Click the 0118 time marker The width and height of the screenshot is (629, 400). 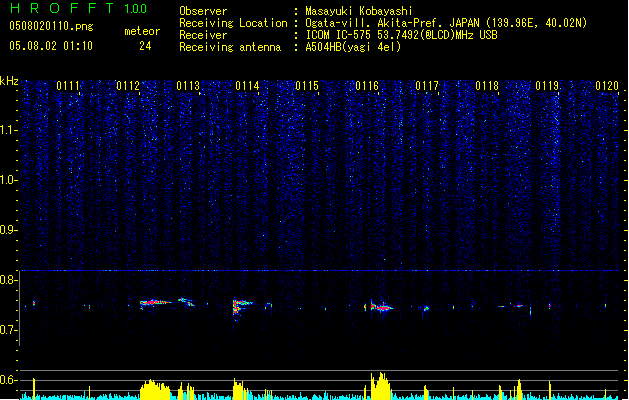click(487, 86)
